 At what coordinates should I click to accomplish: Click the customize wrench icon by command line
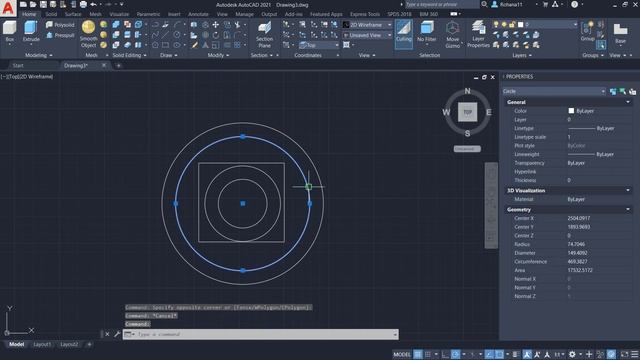click(117, 334)
